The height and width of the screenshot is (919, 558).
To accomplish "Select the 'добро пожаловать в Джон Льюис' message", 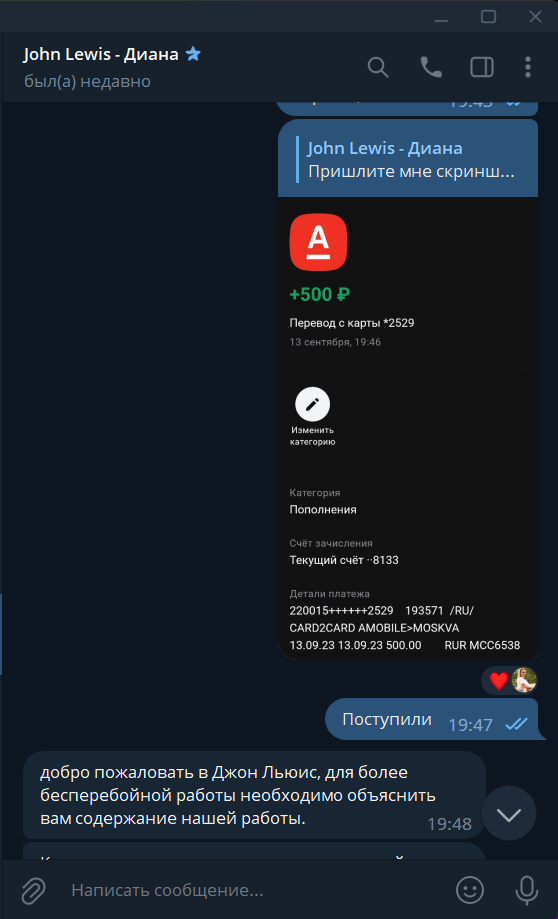I will (254, 795).
